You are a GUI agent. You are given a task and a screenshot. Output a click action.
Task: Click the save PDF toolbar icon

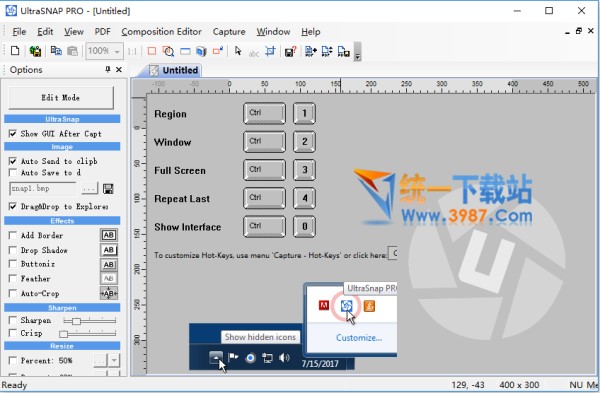(x=344, y=51)
